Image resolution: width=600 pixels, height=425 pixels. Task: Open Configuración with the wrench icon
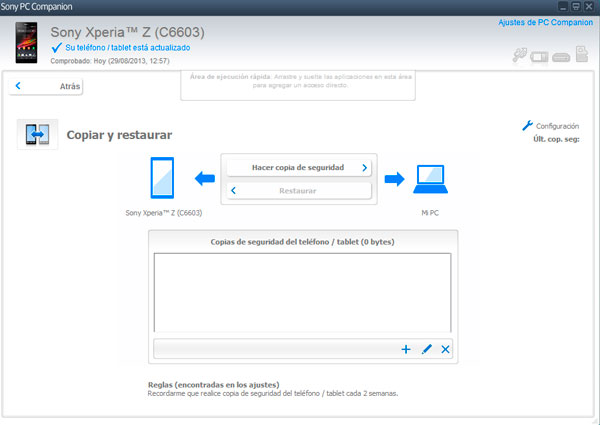tap(527, 125)
